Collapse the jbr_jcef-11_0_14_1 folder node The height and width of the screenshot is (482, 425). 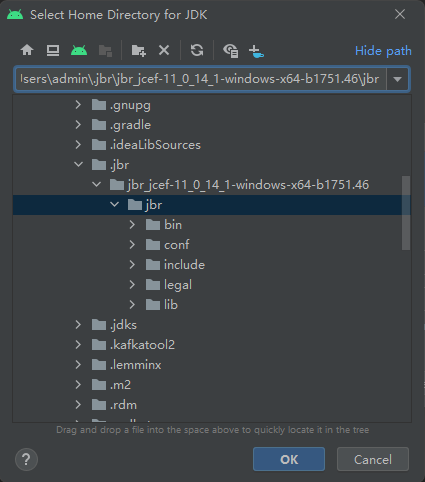[96, 184]
